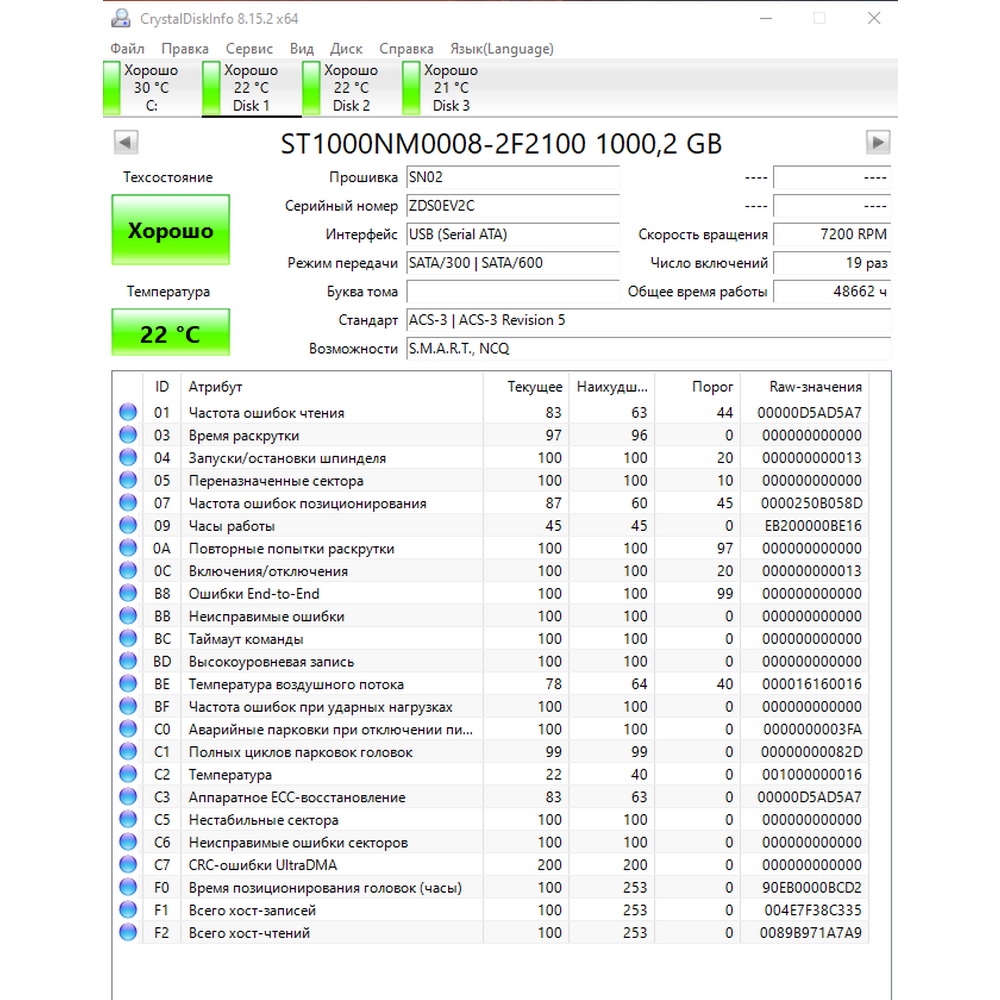Click status orb for attribute F2 Всего хост-чтений
Image resolution: width=1000 pixels, height=1000 pixels.
pos(128,932)
